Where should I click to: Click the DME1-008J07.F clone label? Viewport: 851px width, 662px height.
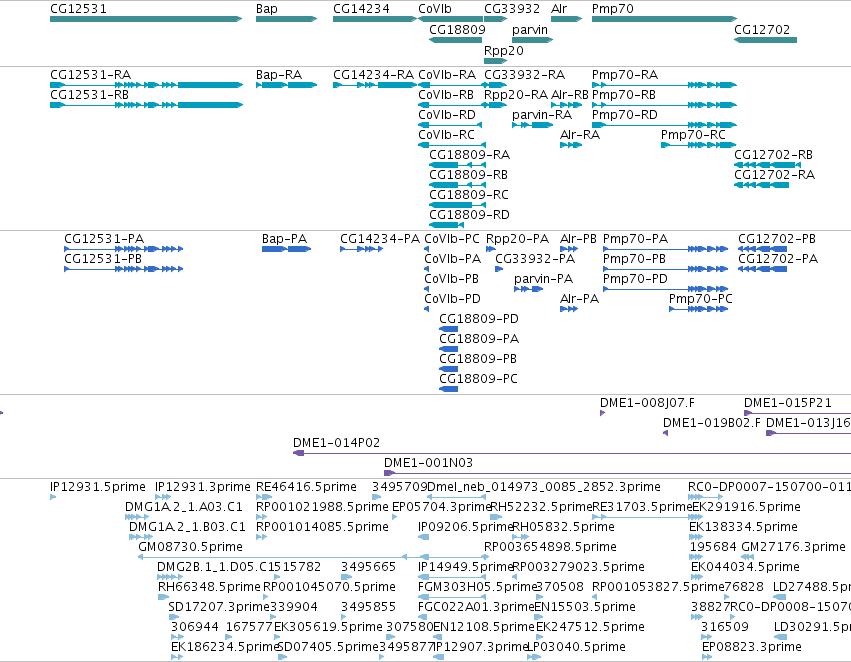[647, 403]
